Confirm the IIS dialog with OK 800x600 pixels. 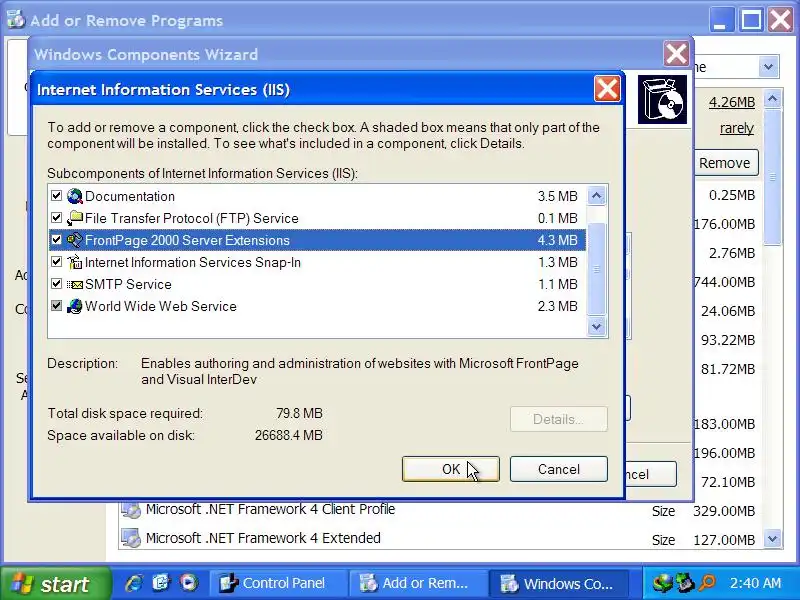451,469
